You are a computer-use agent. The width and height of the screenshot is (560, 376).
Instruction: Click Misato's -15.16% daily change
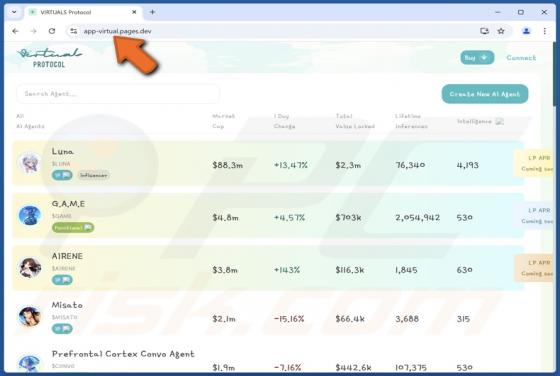[x=289, y=319]
